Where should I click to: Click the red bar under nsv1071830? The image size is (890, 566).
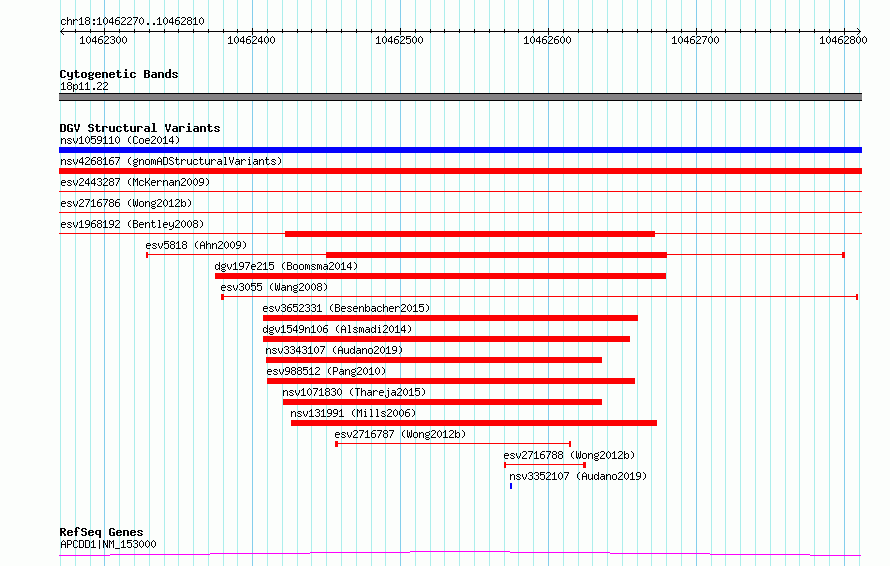(442, 402)
